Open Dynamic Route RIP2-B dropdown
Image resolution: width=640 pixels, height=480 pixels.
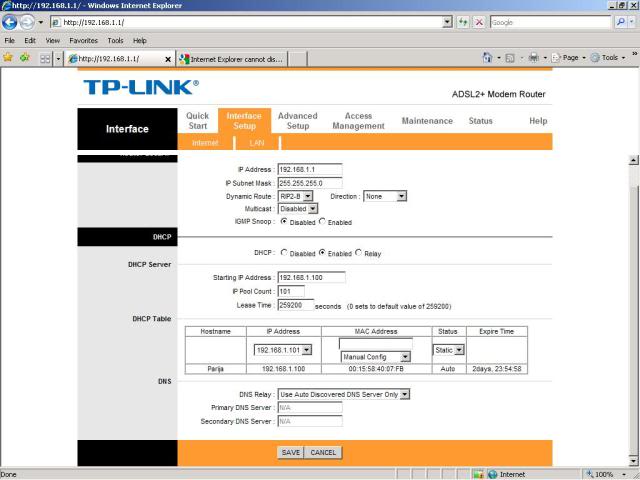tap(295, 196)
